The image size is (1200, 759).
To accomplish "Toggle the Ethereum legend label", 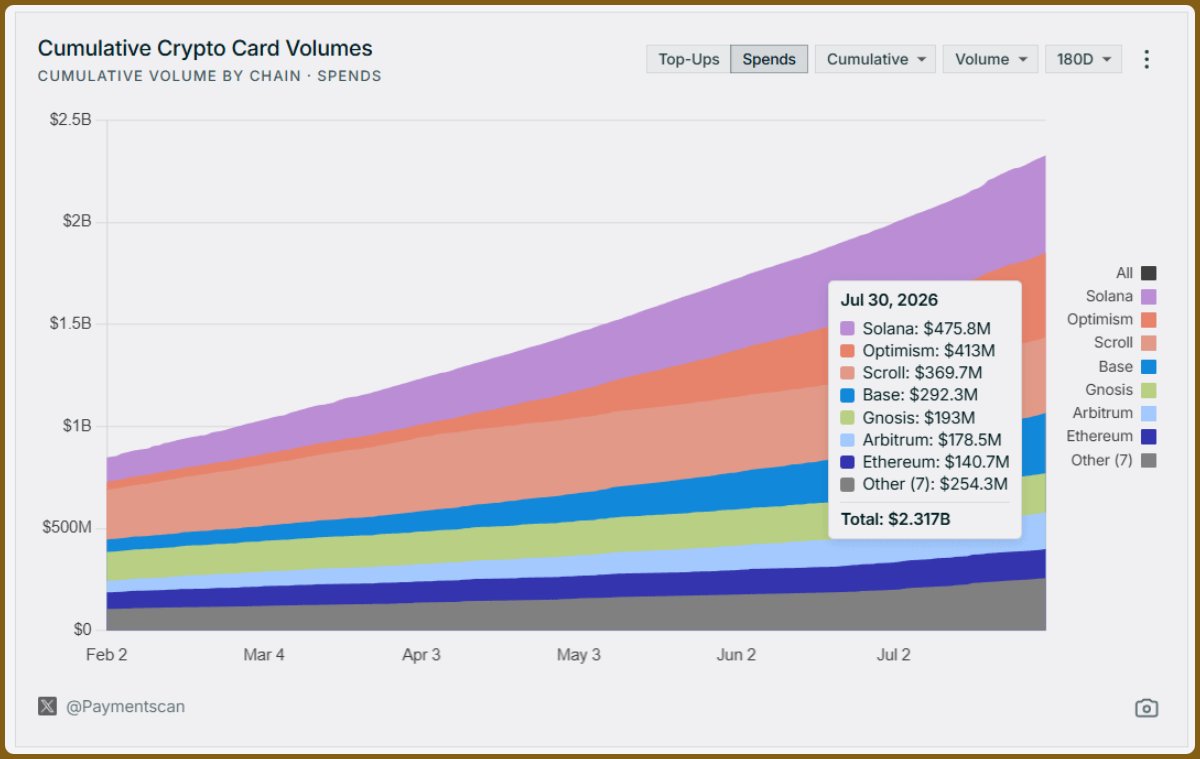I will point(1100,437).
